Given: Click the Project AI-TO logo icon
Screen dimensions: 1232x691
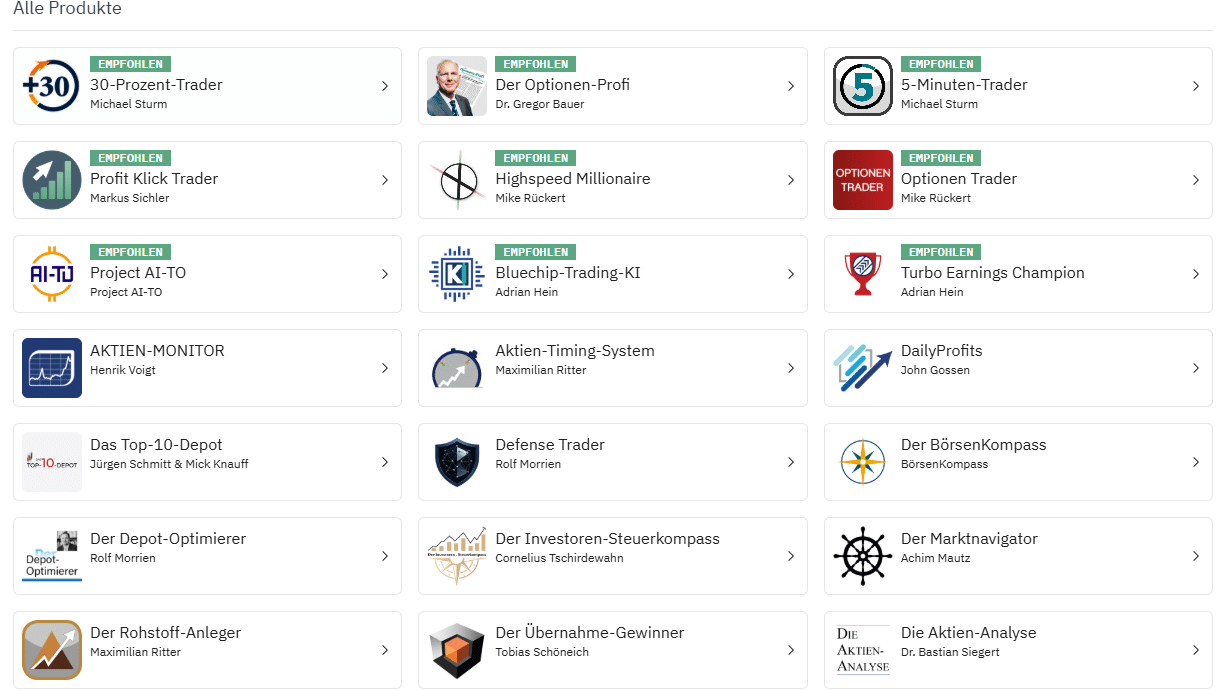Looking at the screenshot, I should click(x=51, y=274).
